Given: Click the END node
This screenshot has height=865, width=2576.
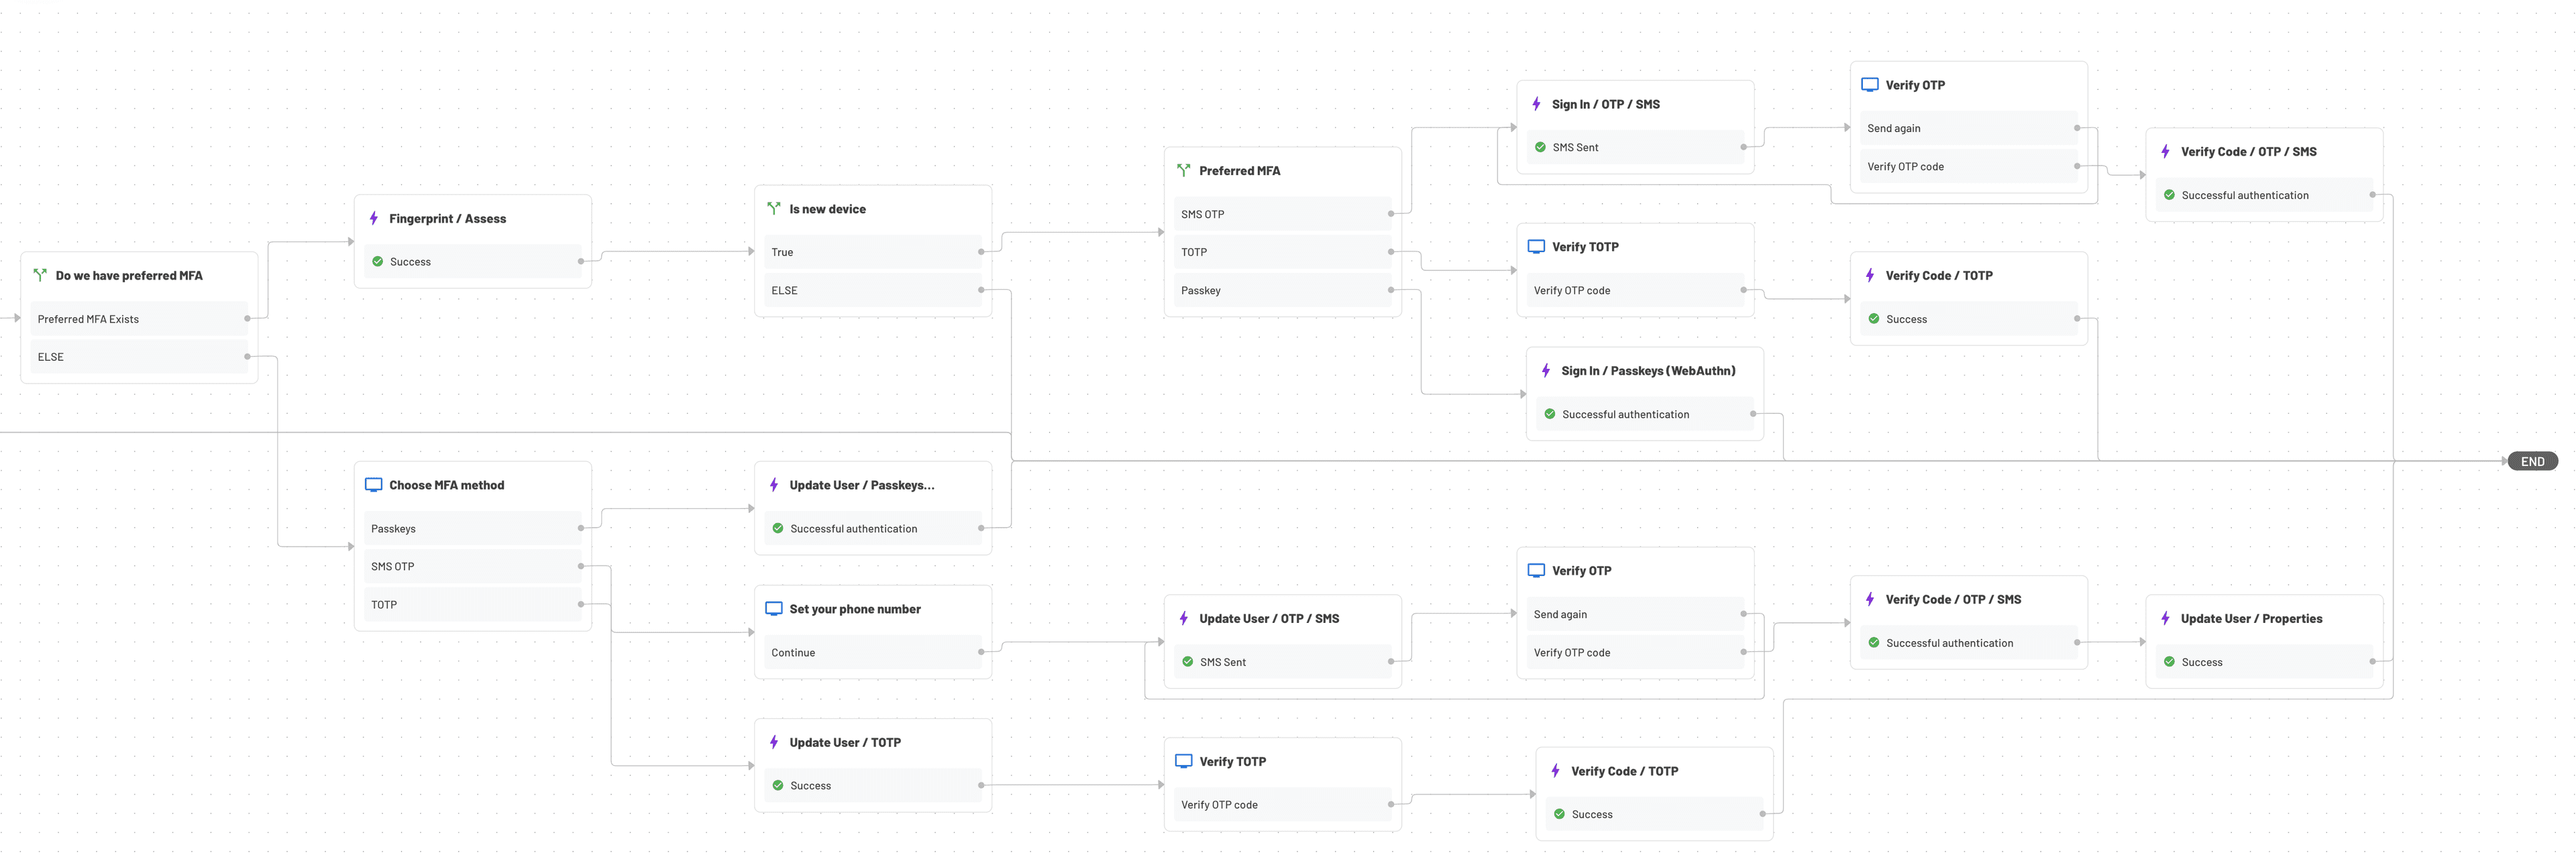Looking at the screenshot, I should click(x=2534, y=461).
